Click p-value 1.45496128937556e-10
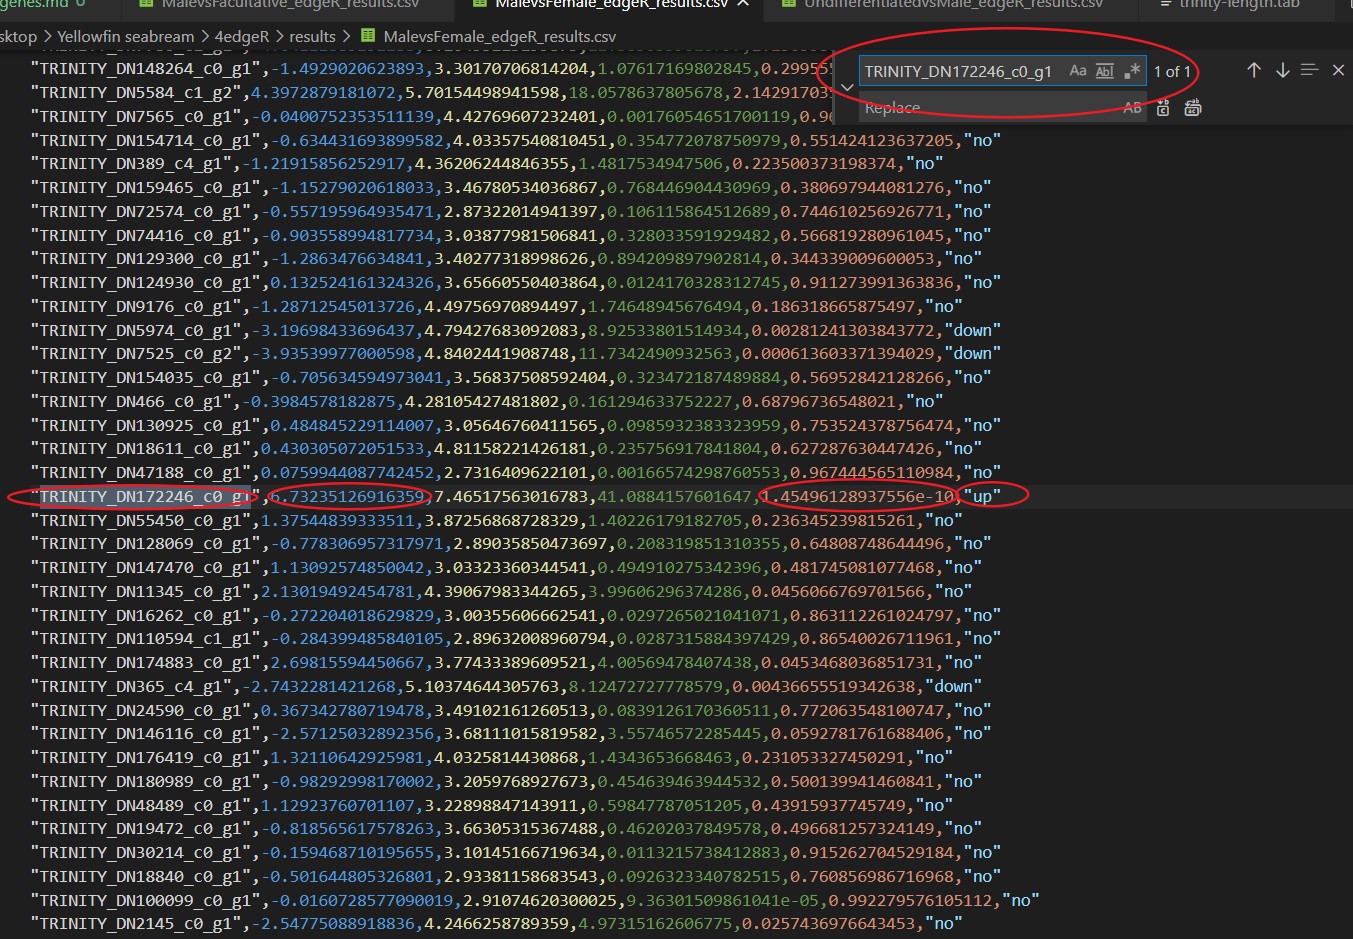 858,497
